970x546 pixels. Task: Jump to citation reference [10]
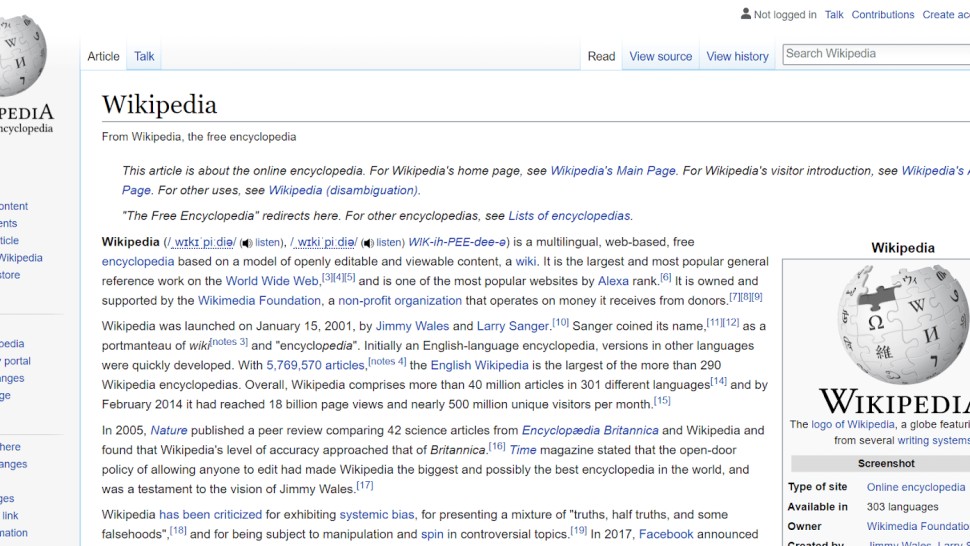tap(560, 322)
